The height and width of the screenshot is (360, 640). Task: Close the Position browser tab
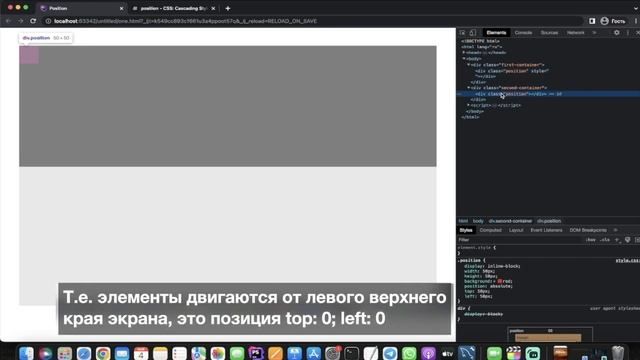[x=121, y=8]
